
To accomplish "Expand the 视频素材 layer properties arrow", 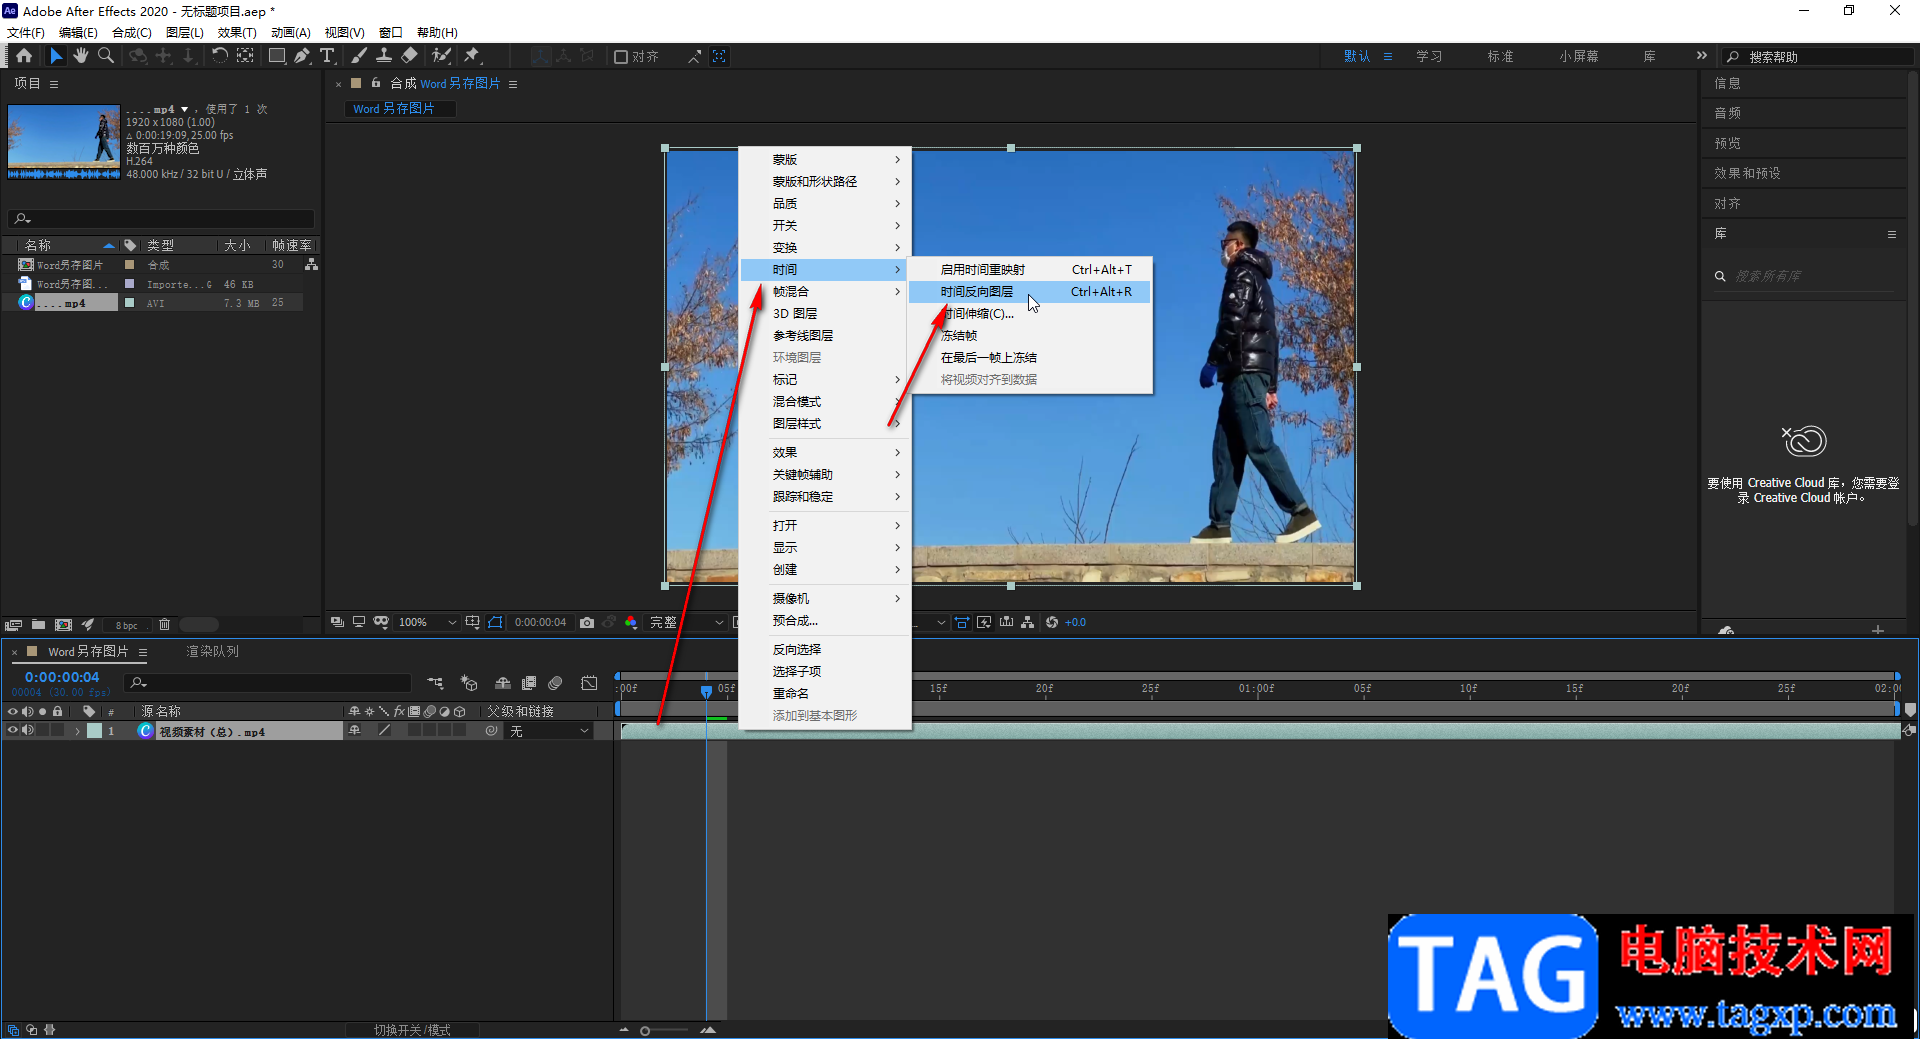I will point(77,731).
